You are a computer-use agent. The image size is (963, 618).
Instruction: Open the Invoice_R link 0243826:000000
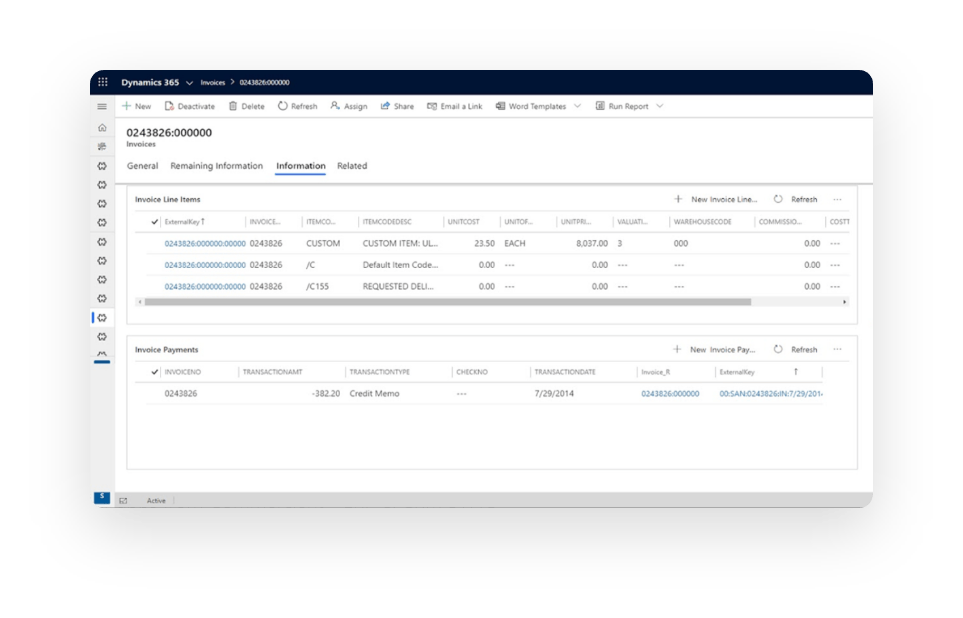point(670,394)
